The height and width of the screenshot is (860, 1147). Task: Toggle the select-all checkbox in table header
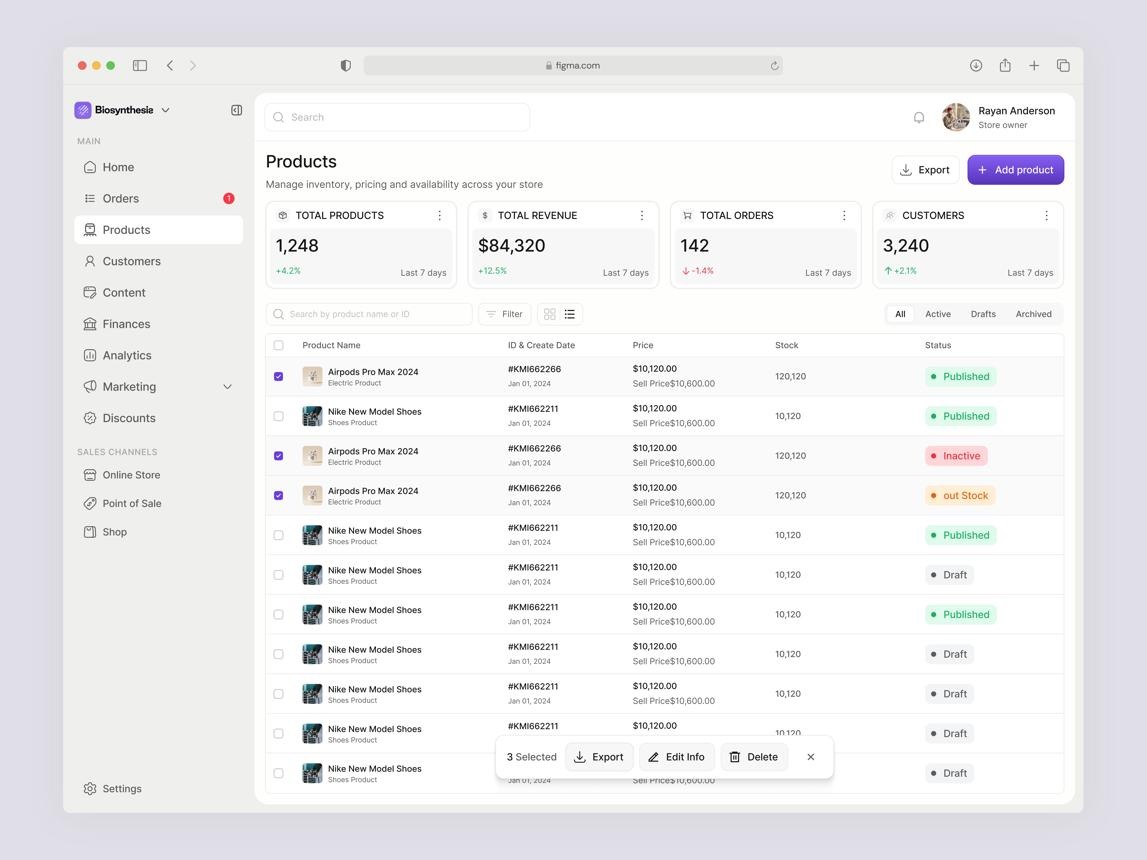pyautogui.click(x=278, y=345)
